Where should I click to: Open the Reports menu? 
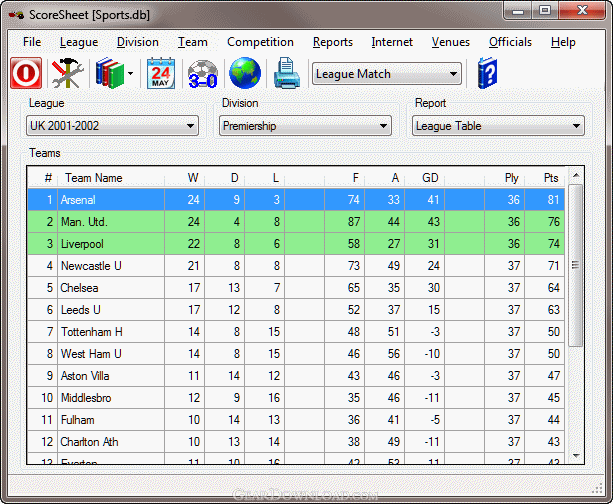pyautogui.click(x=333, y=42)
